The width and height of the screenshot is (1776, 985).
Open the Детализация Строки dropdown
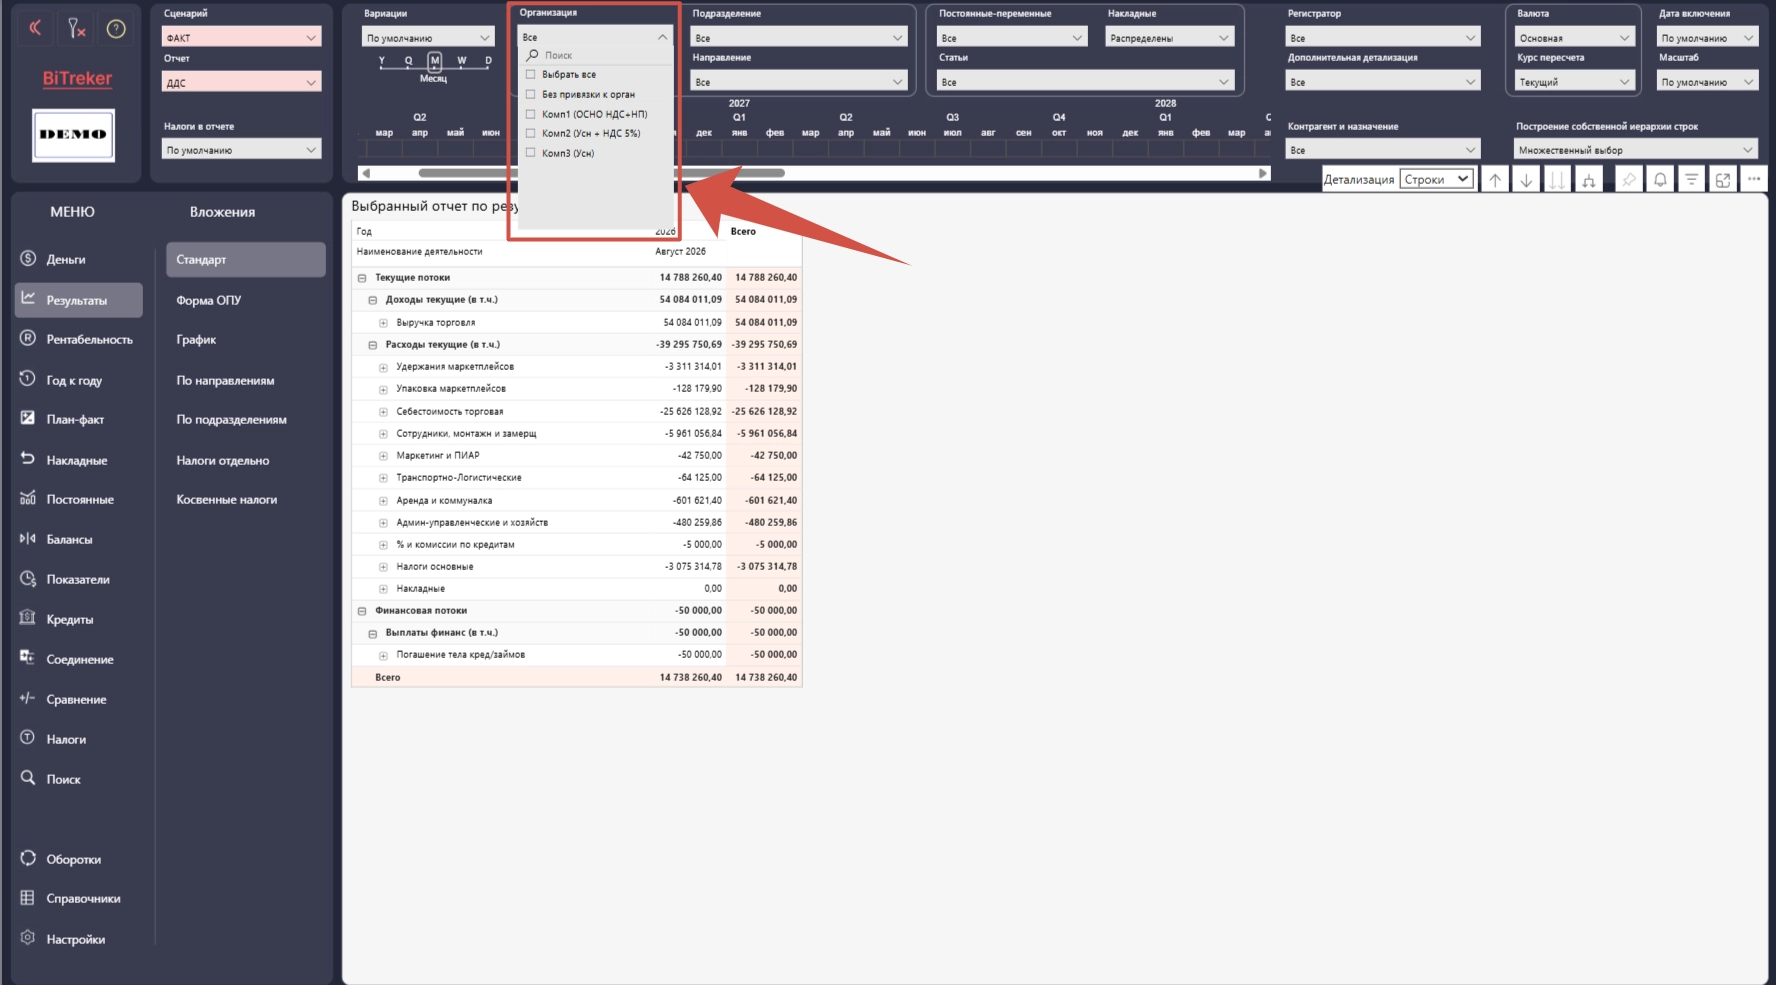pos(1436,180)
